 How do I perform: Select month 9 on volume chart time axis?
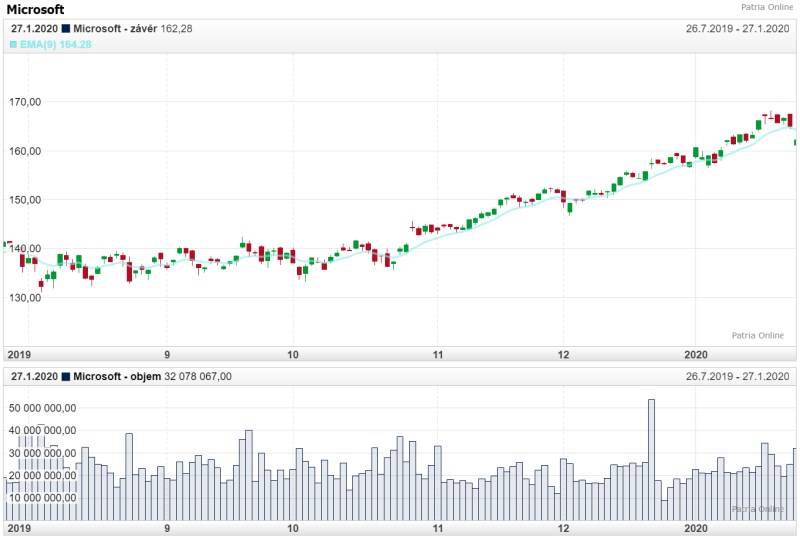[x=167, y=527]
